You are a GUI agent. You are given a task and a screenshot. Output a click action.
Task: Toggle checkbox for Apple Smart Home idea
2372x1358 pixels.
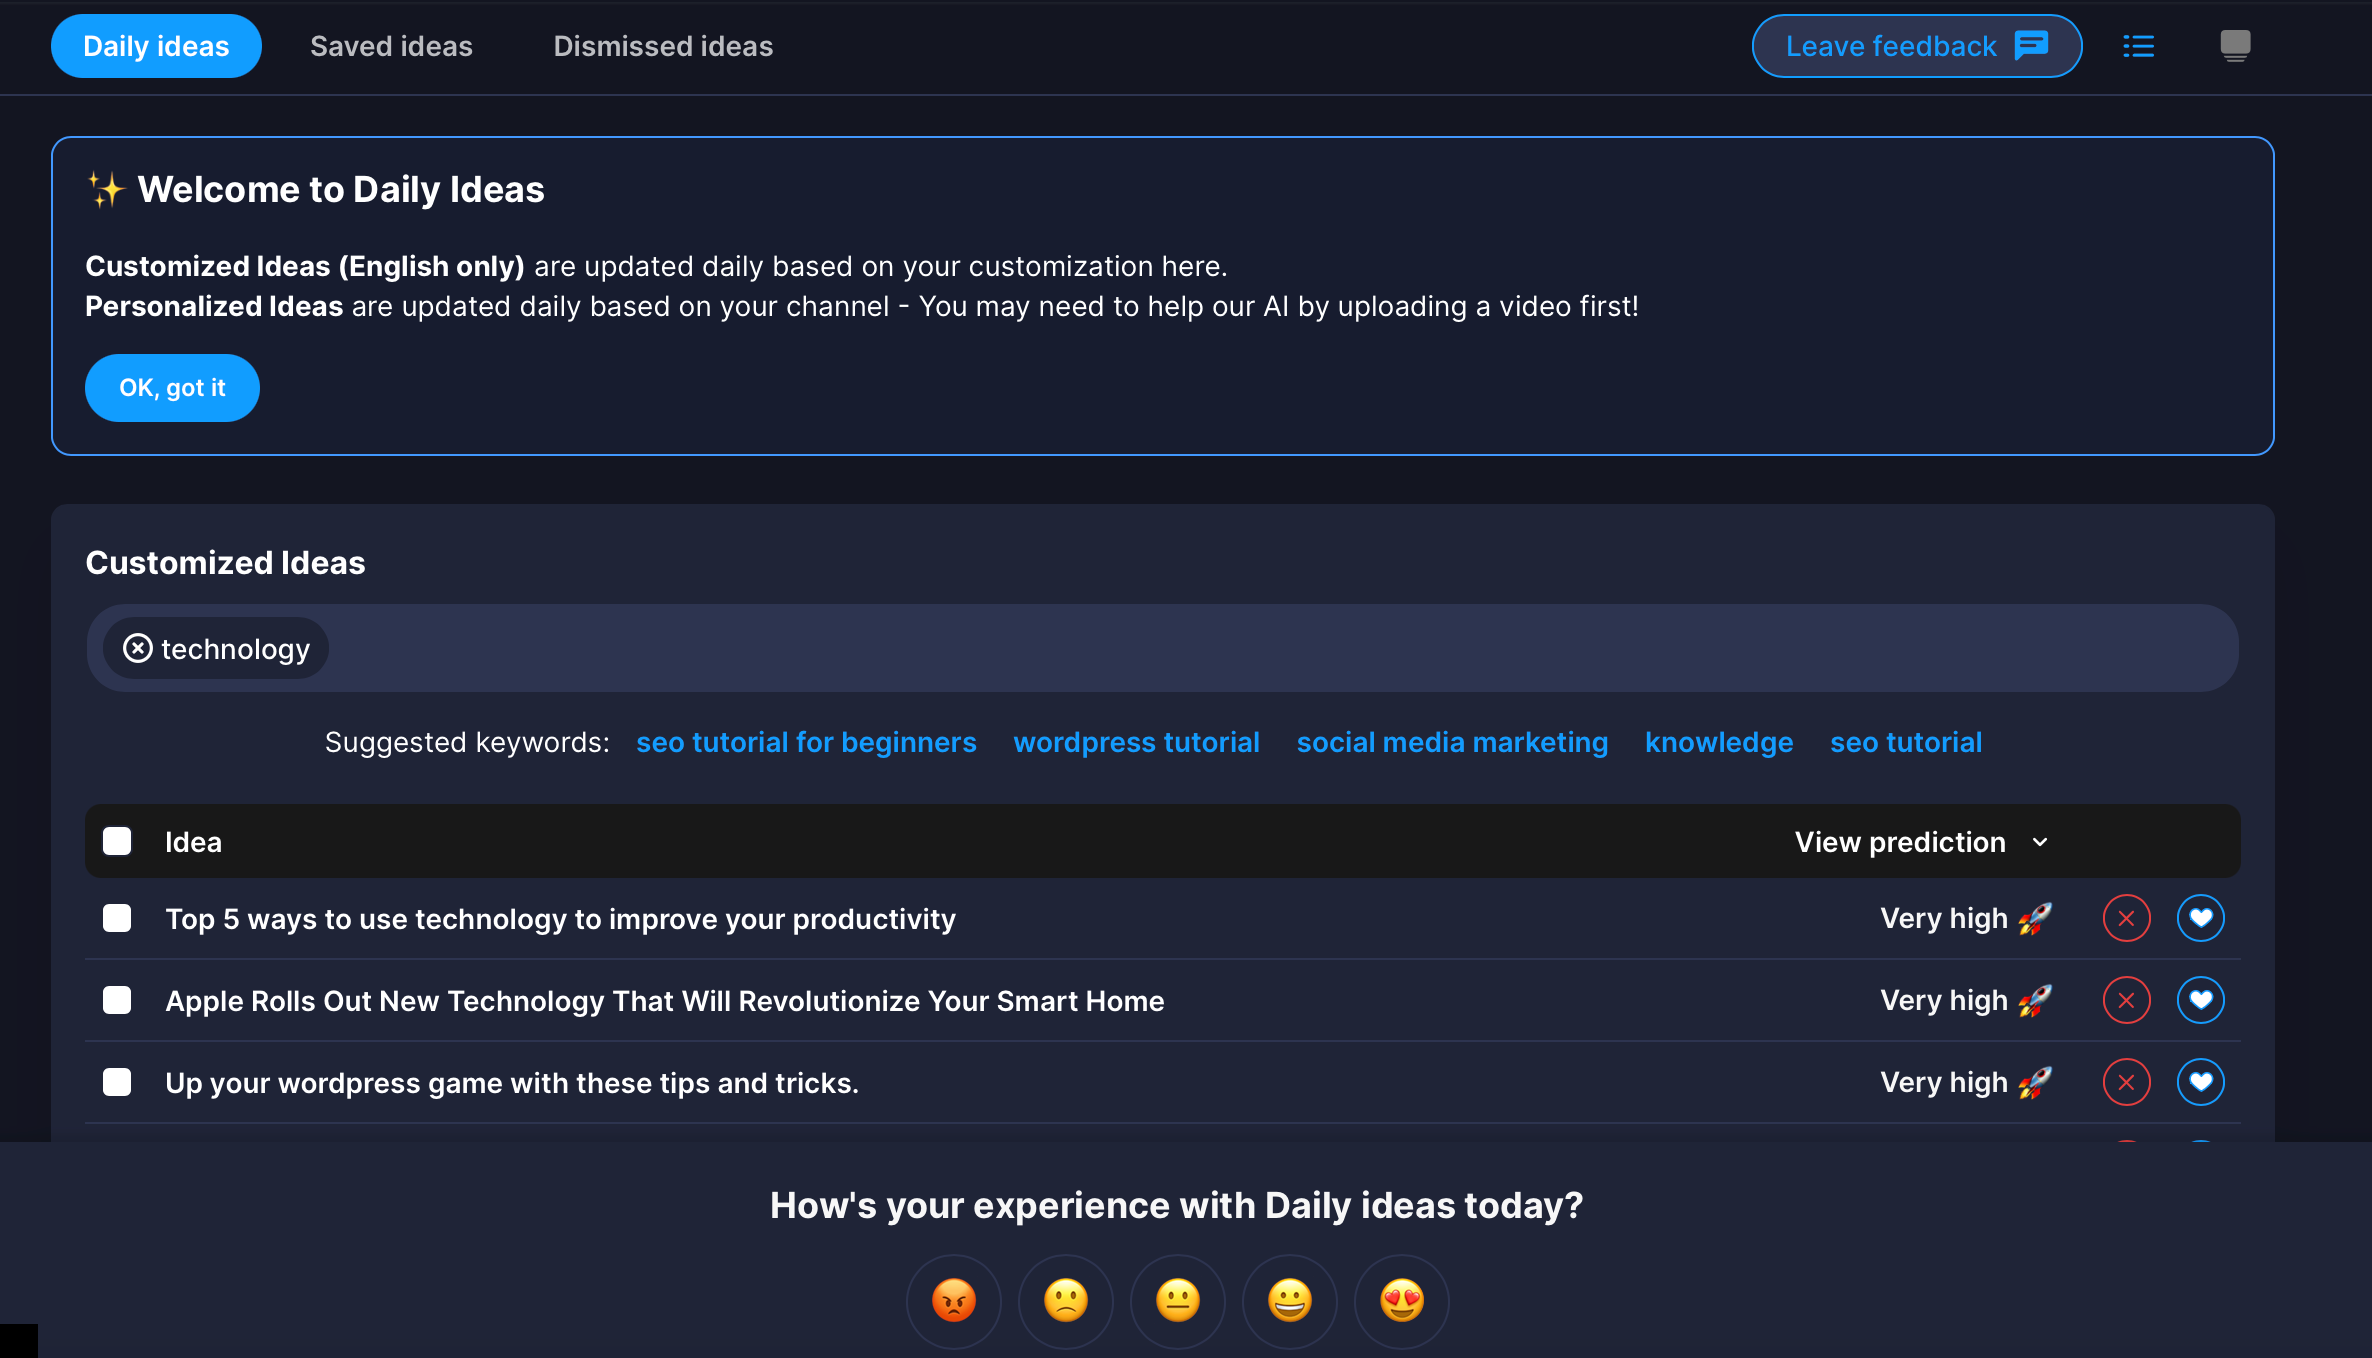click(x=117, y=1000)
